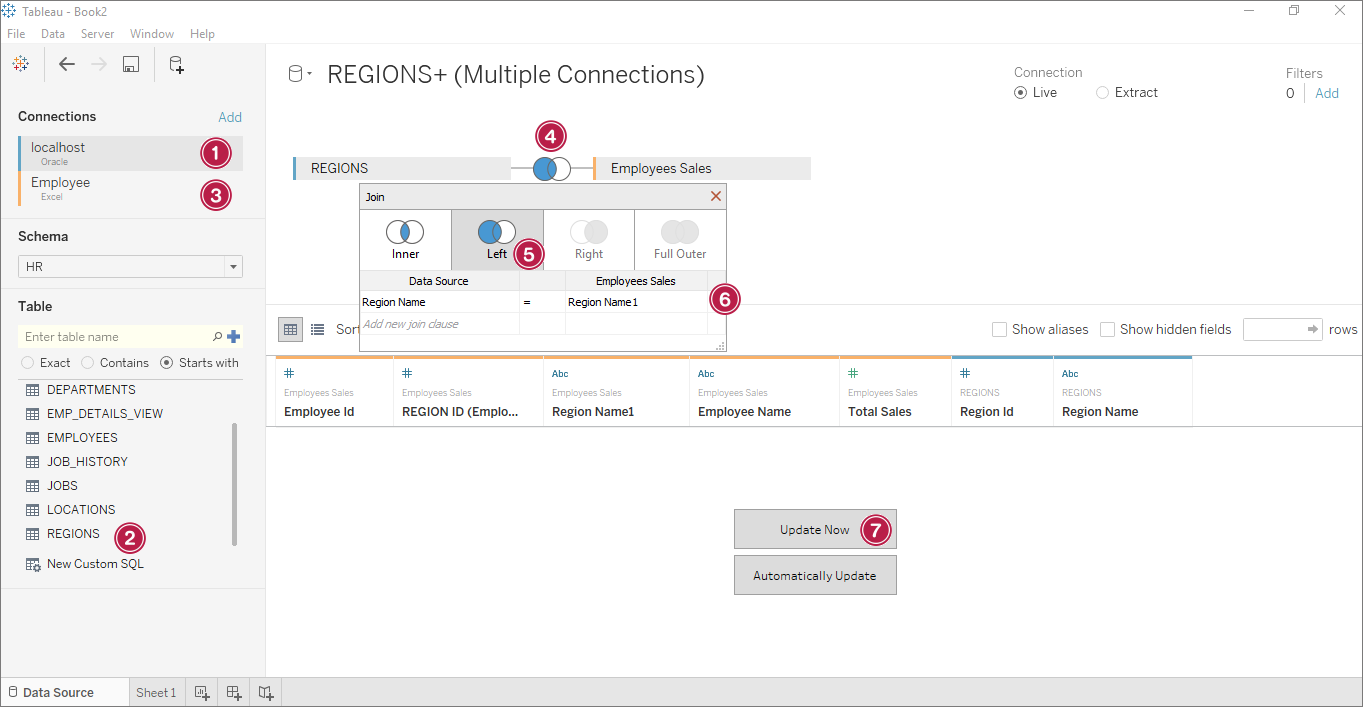Open the Window menu

point(152,34)
